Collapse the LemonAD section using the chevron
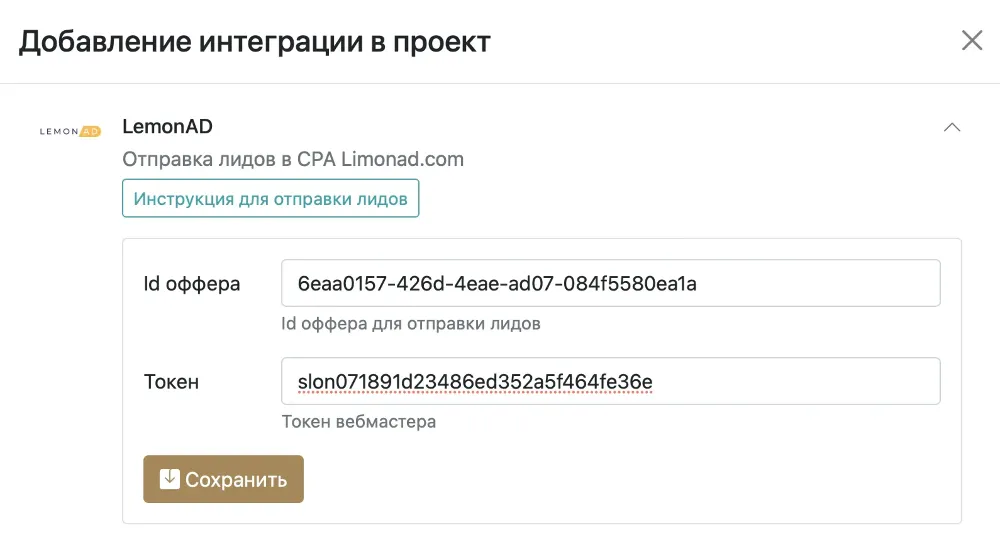The height and width of the screenshot is (537, 1000). click(952, 127)
